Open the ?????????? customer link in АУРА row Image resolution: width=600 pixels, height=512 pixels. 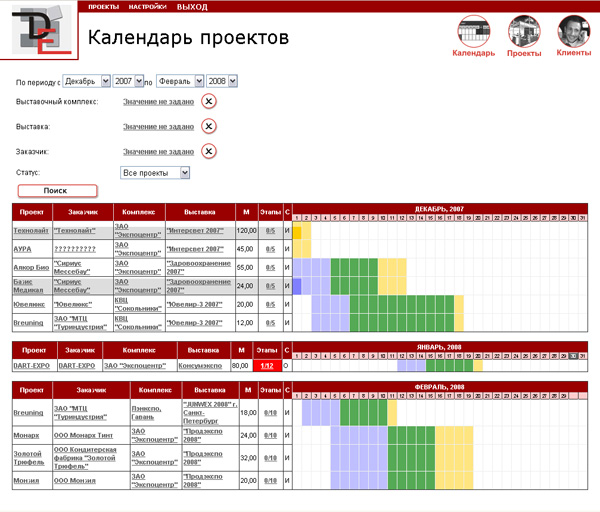75,249
